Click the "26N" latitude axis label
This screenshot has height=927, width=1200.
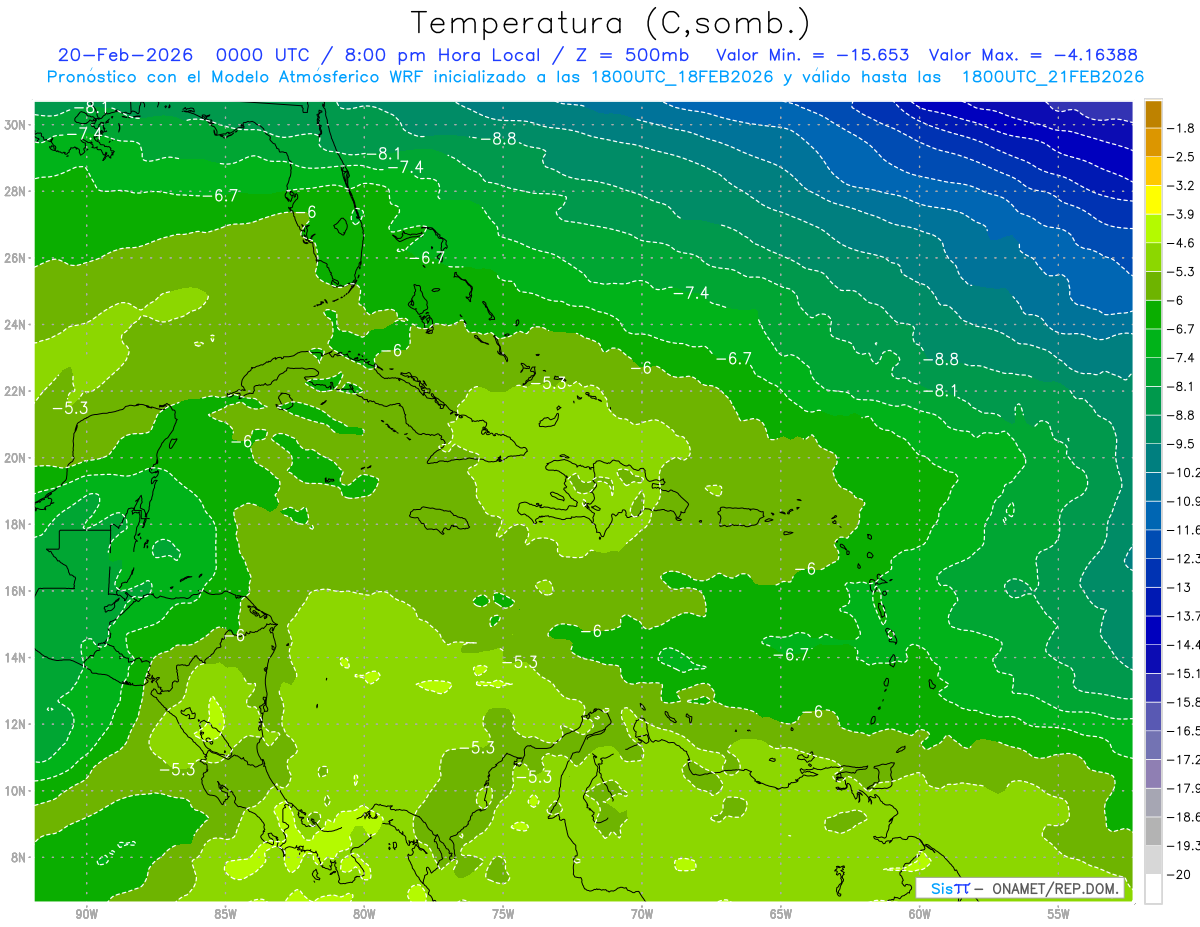[16, 258]
